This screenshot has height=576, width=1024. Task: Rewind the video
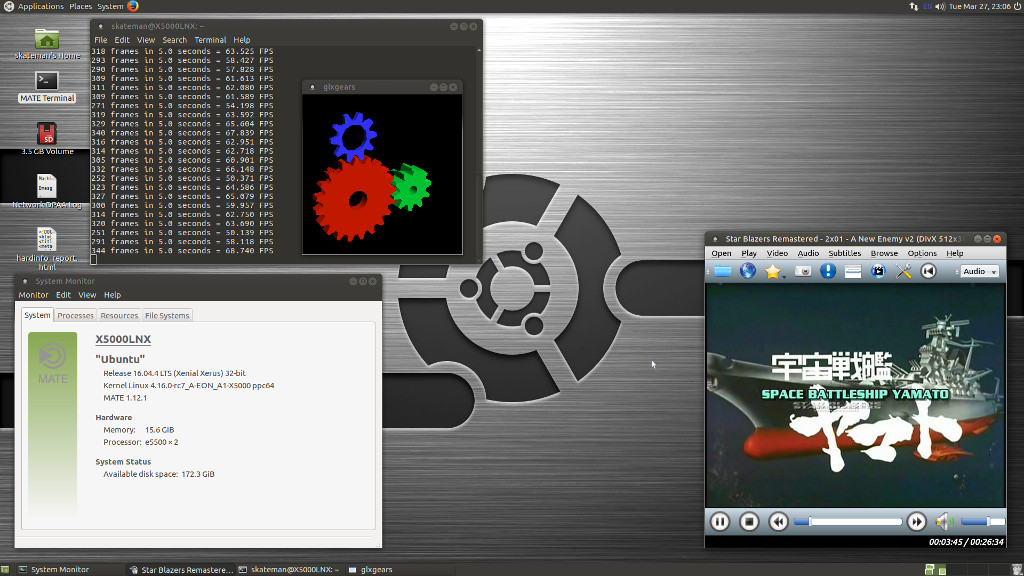pyautogui.click(x=778, y=521)
